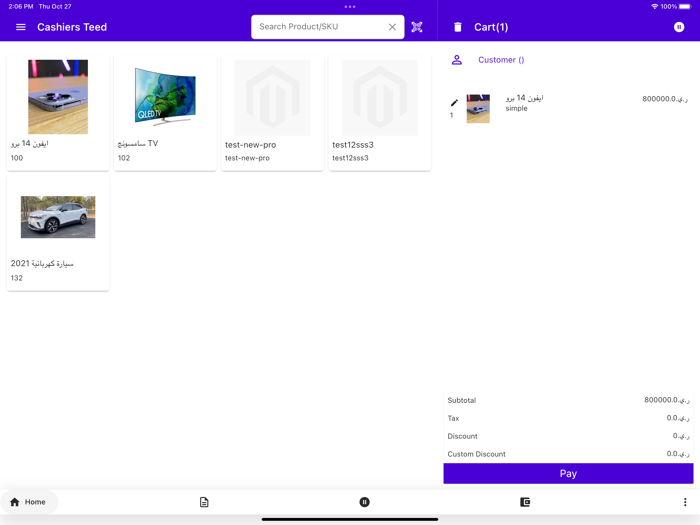Edit cart item with pencil icon
Image resolution: width=700 pixels, height=525 pixels.
[454, 103]
